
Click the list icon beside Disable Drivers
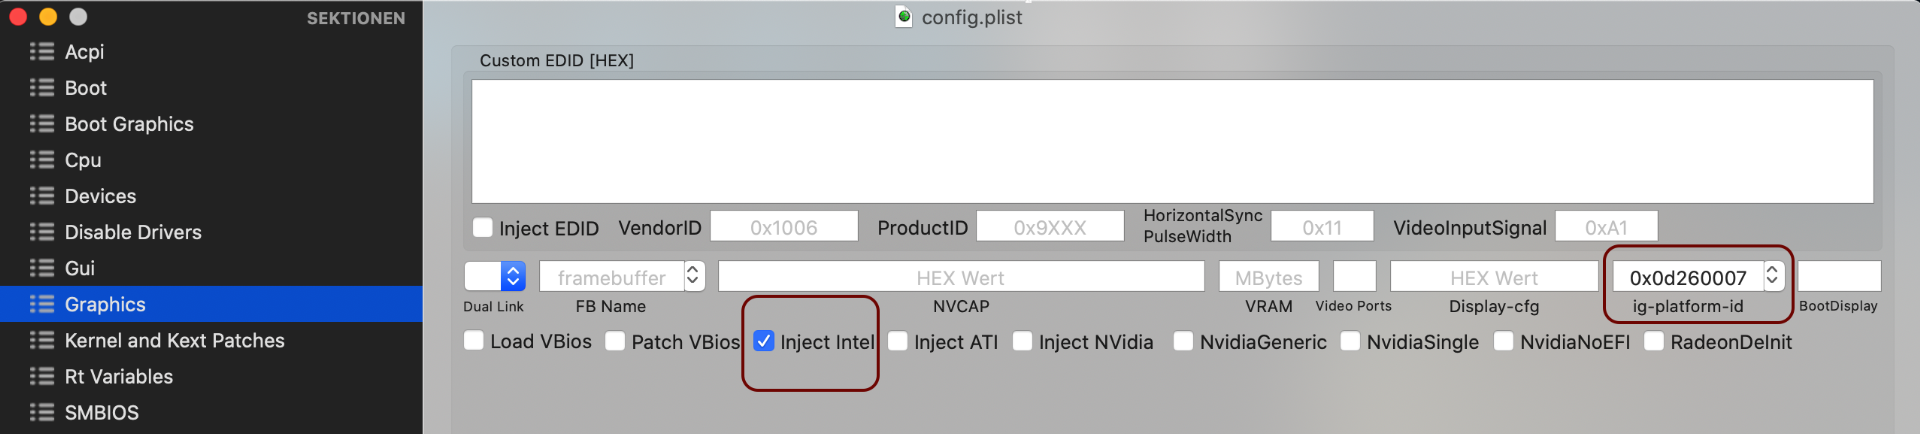[x=41, y=232]
